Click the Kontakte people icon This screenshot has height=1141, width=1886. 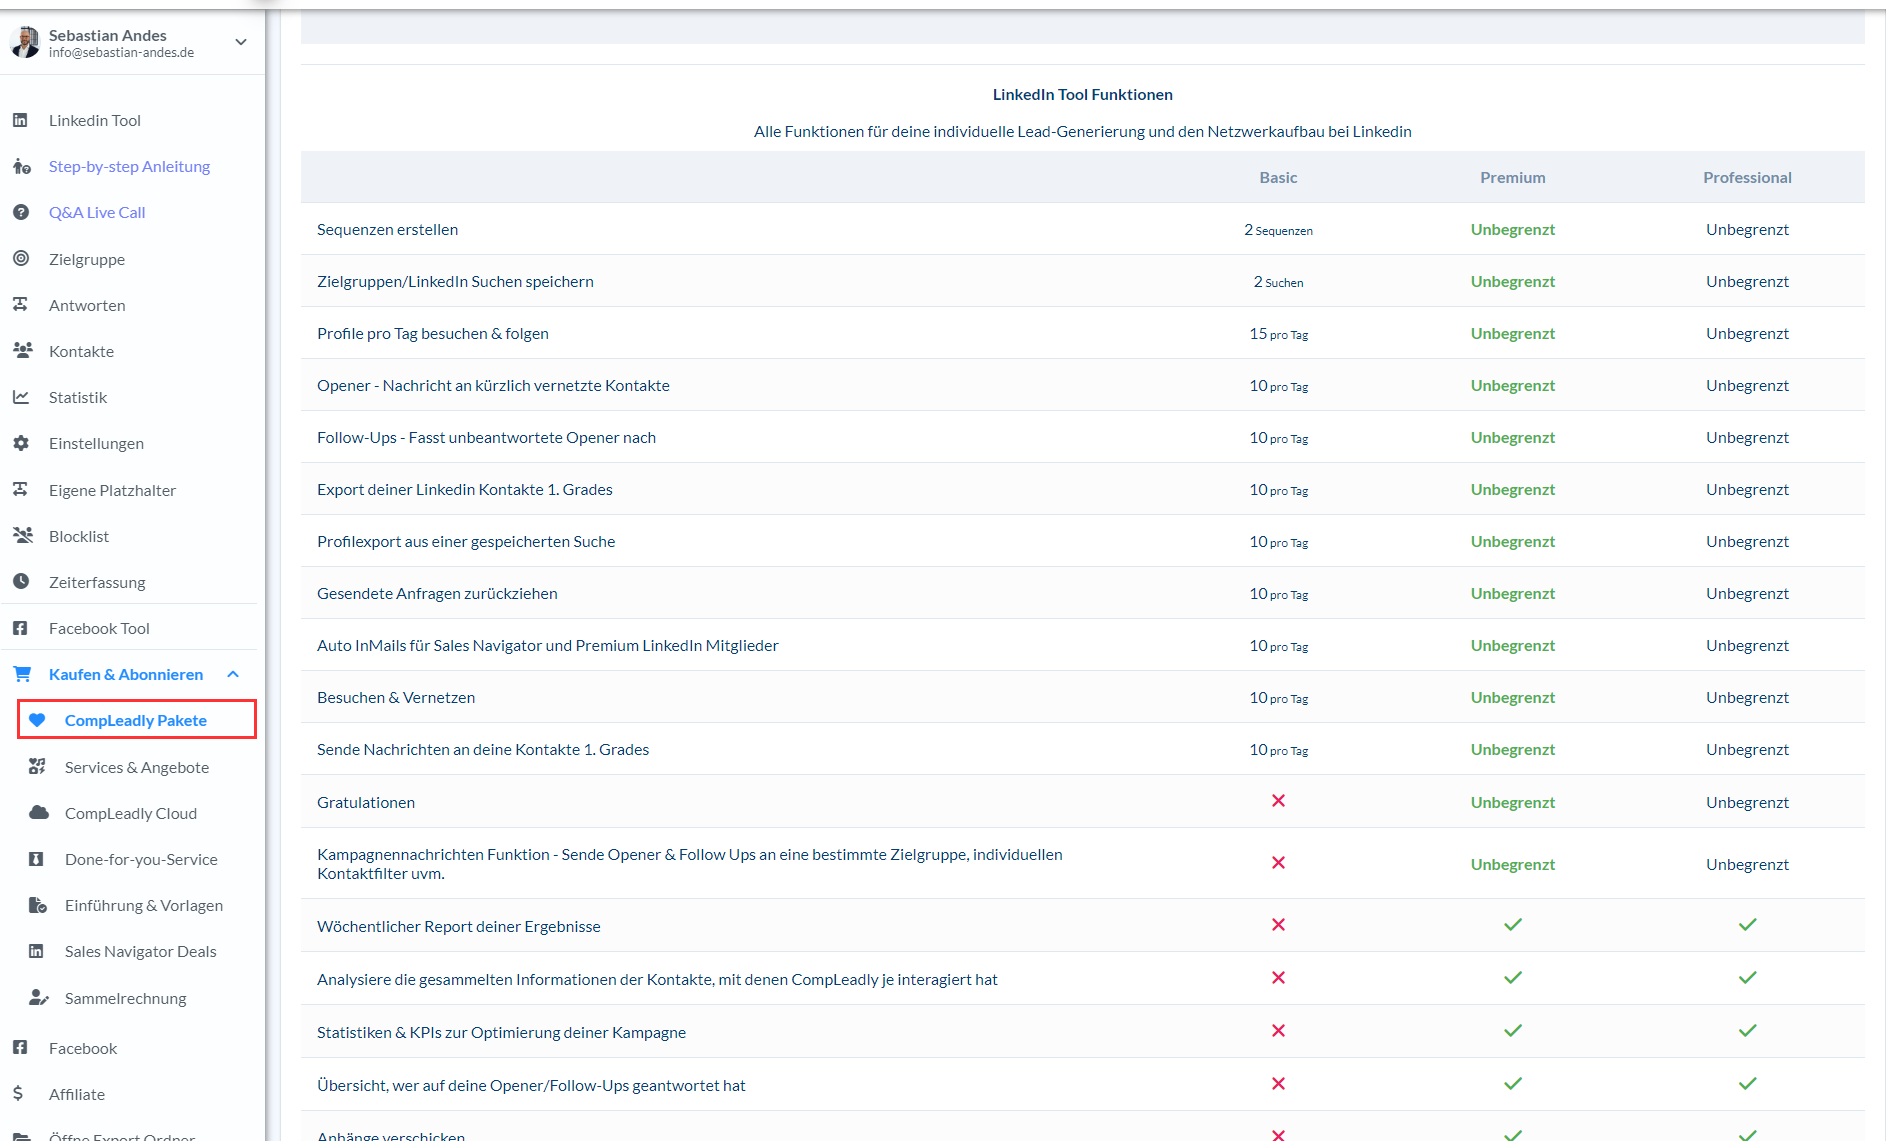pos(22,351)
